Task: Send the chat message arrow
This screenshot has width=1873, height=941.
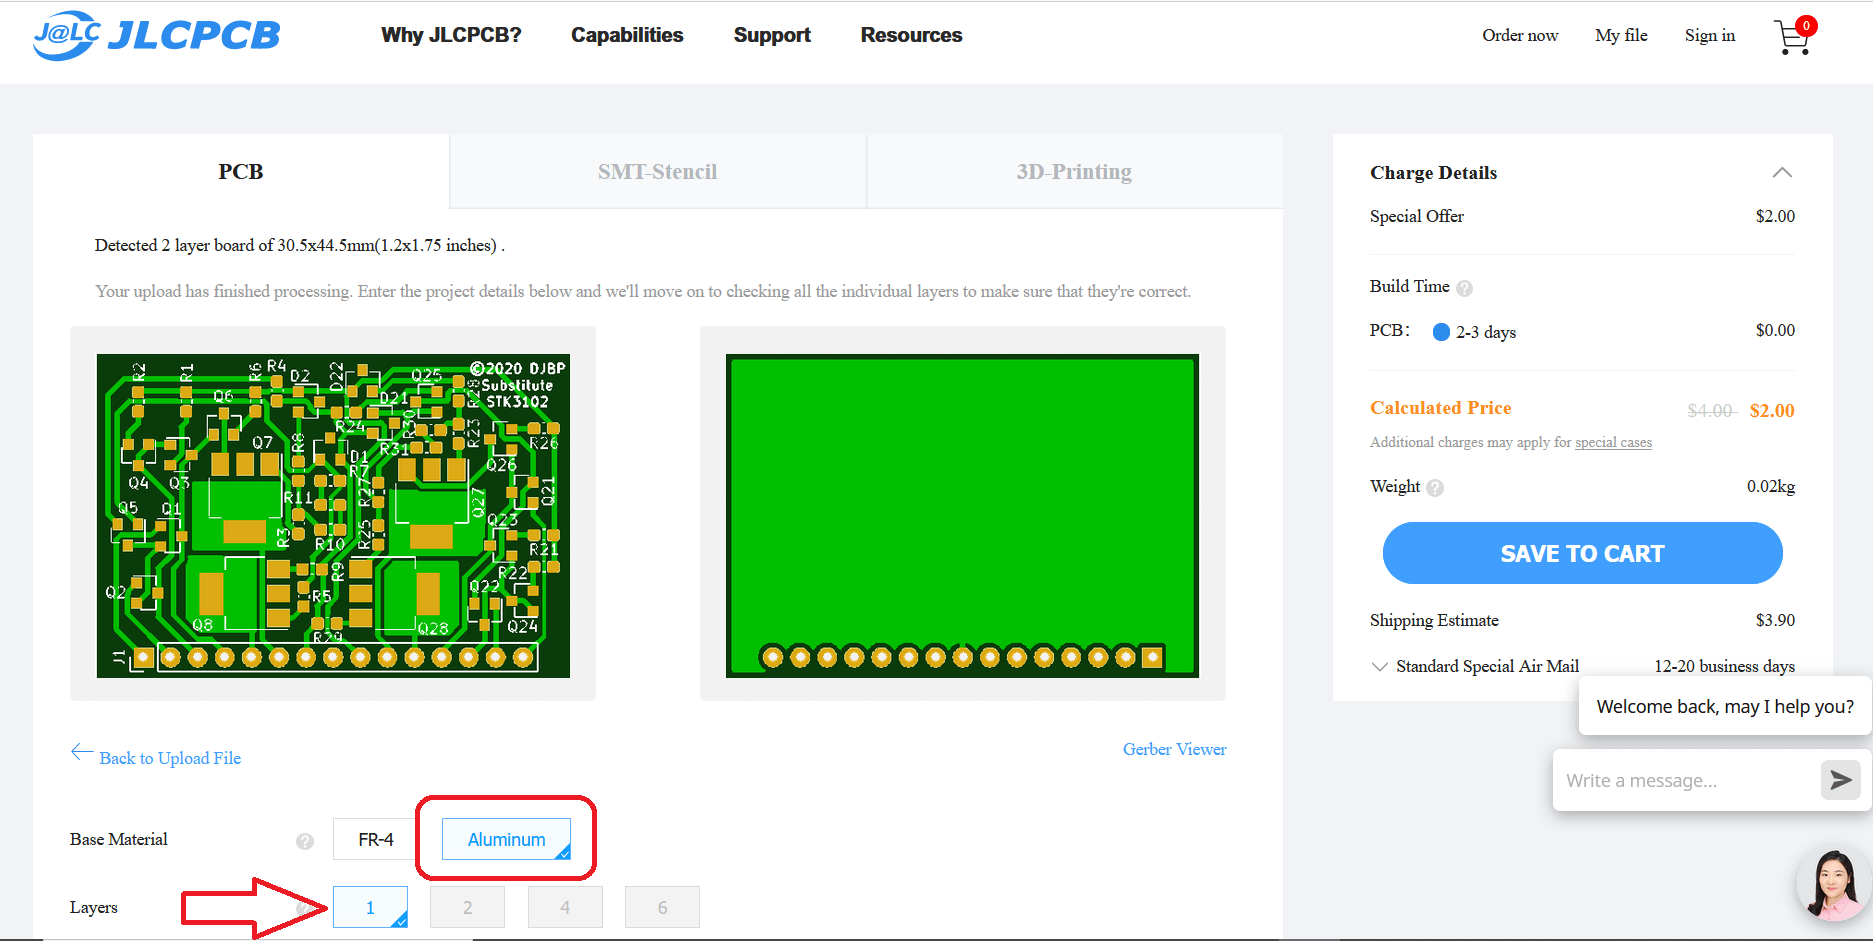Action: tap(1841, 780)
